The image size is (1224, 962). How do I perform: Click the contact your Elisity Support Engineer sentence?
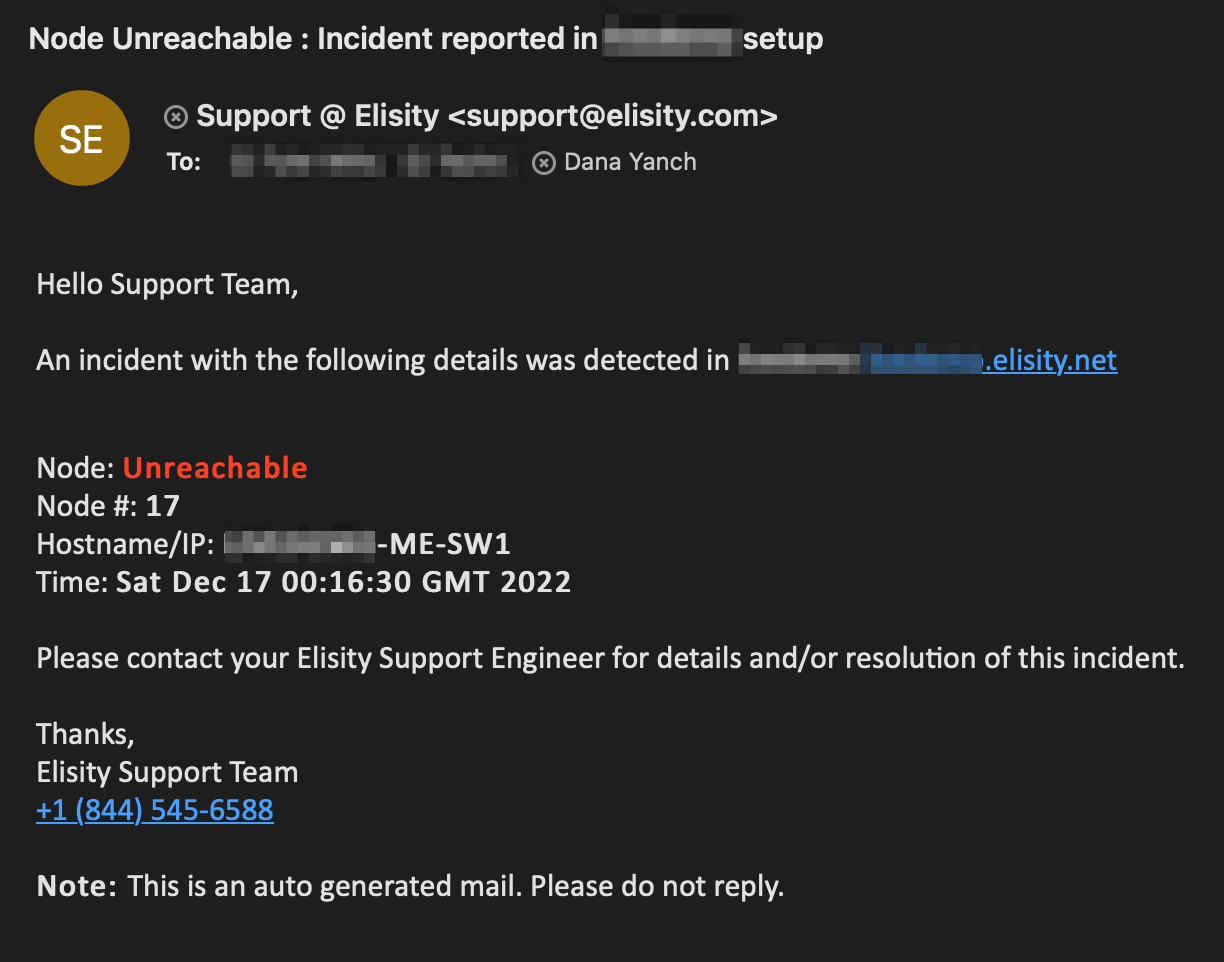tap(610, 658)
